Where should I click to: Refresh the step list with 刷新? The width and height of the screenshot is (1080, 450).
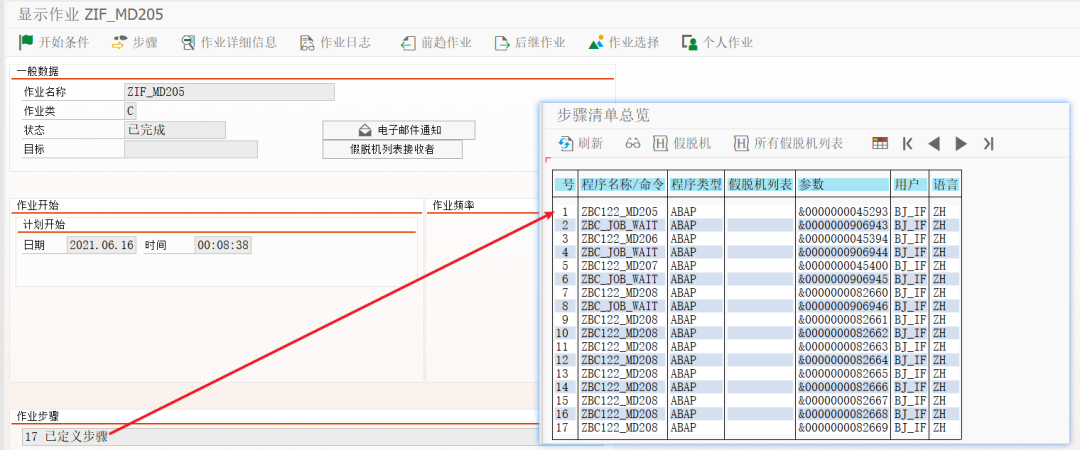pyautogui.click(x=580, y=143)
